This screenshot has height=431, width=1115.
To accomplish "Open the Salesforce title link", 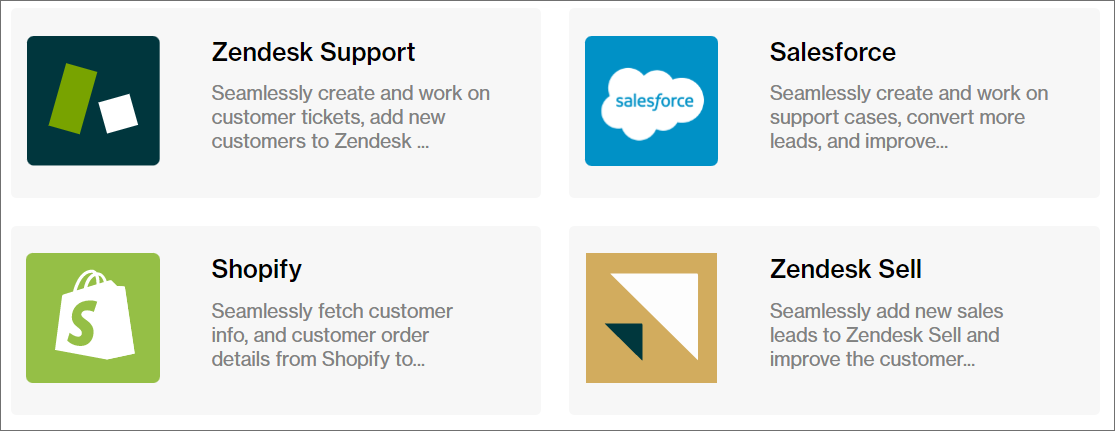I will (x=832, y=52).
